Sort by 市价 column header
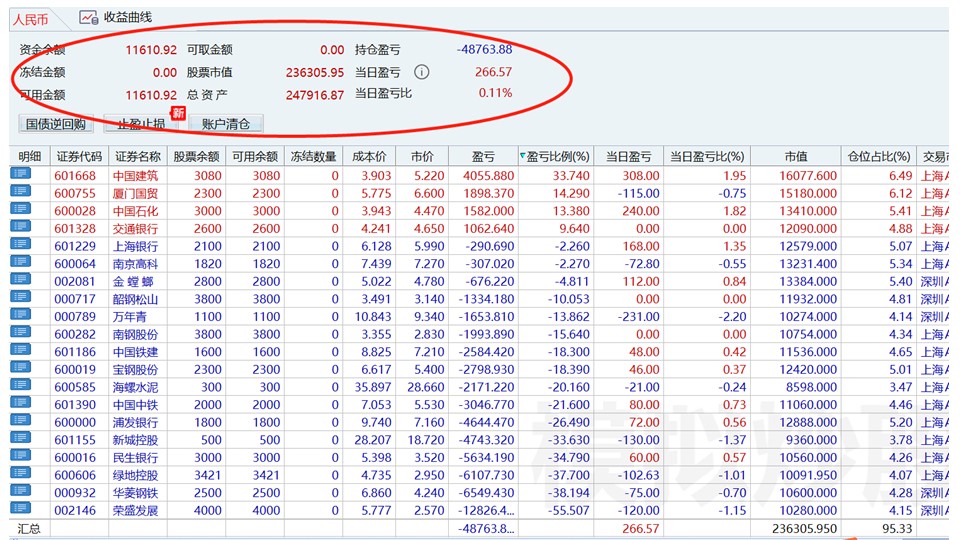This screenshot has width=960, height=540. pos(422,157)
